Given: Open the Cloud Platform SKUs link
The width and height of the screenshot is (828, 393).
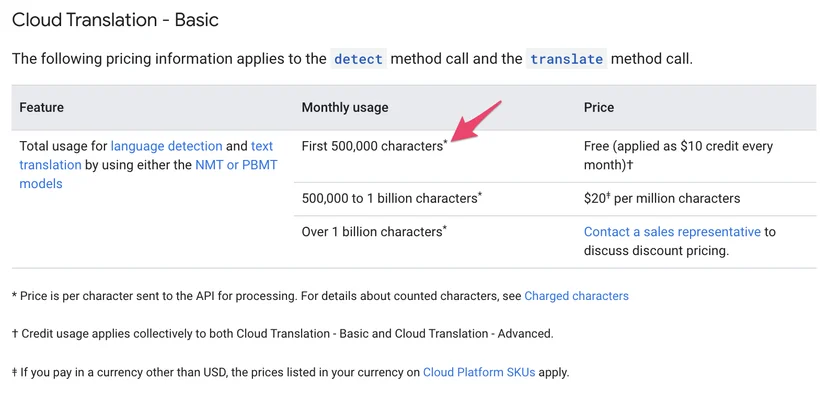Looking at the screenshot, I should (x=479, y=372).
